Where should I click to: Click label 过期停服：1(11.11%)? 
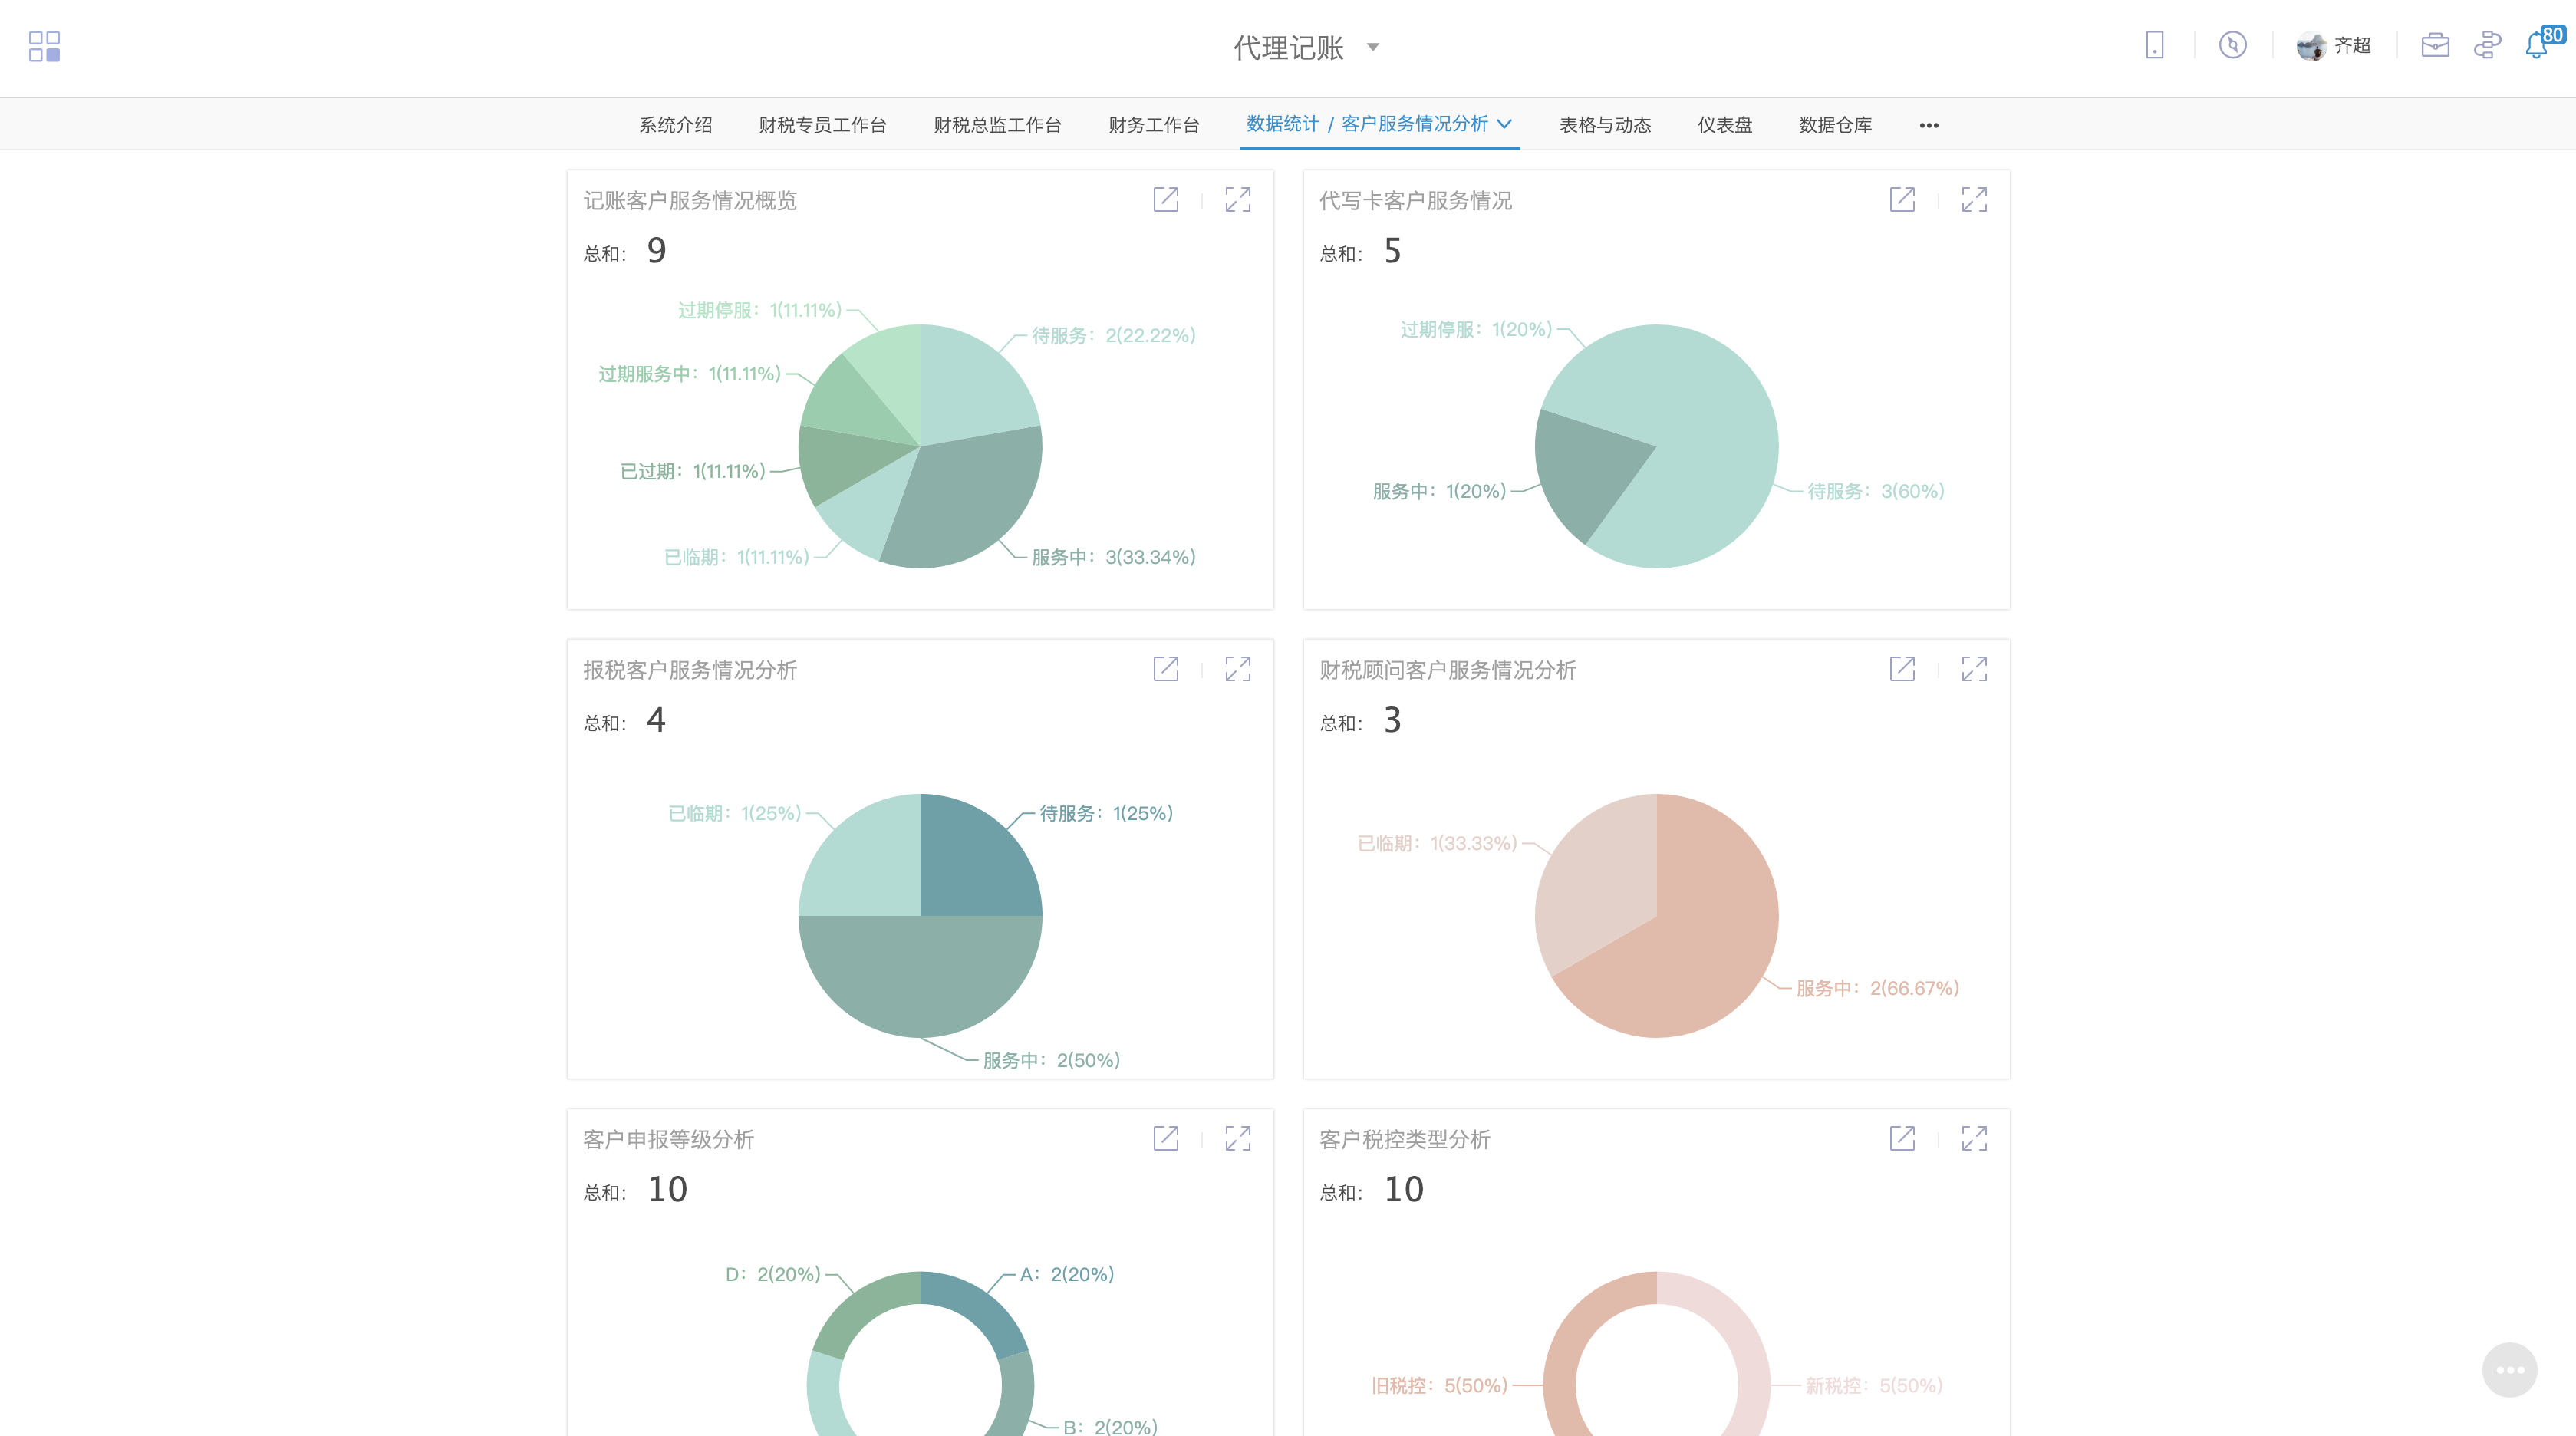pos(760,310)
